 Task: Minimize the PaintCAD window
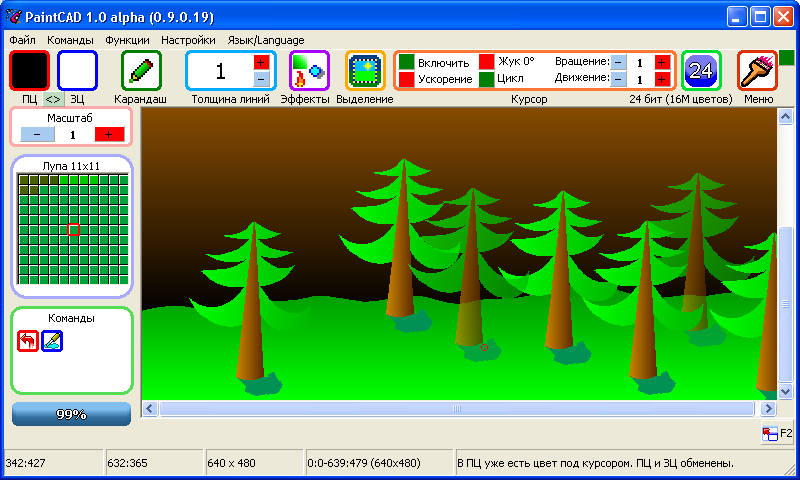pyautogui.click(x=737, y=17)
